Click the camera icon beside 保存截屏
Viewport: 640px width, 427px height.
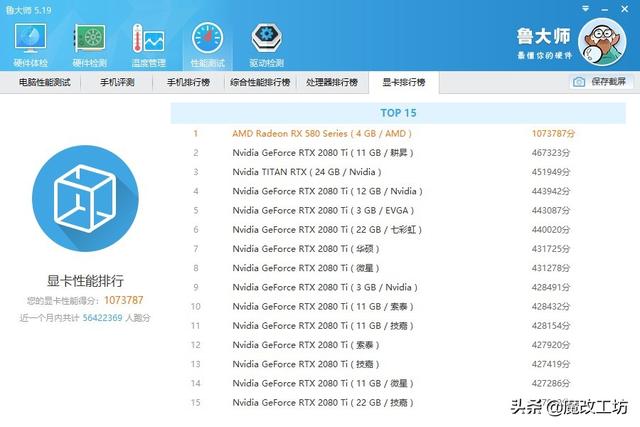tap(579, 82)
